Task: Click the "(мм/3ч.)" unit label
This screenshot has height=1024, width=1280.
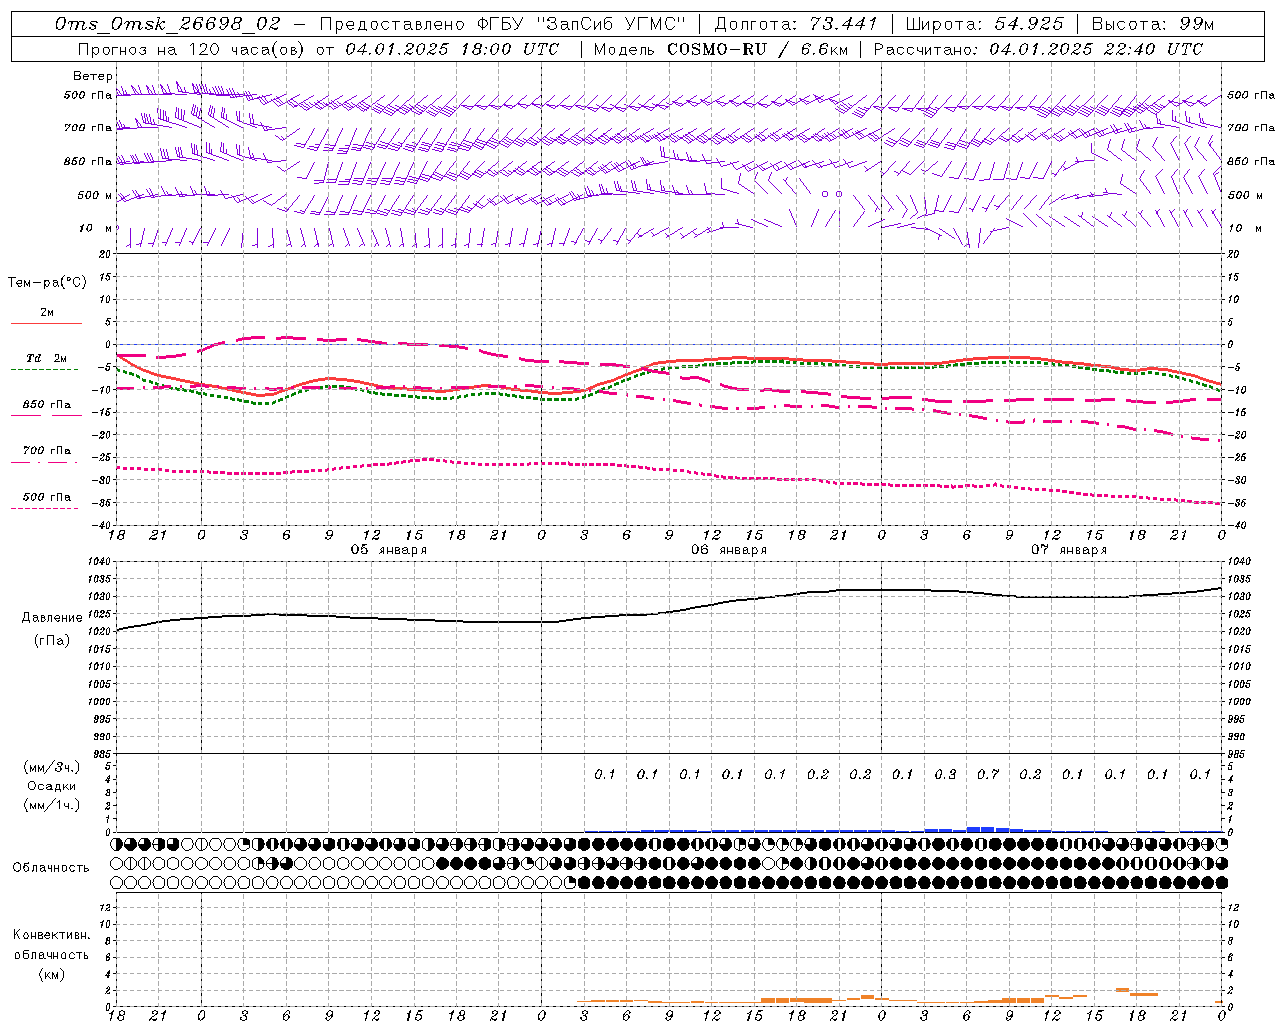Action: point(52,767)
